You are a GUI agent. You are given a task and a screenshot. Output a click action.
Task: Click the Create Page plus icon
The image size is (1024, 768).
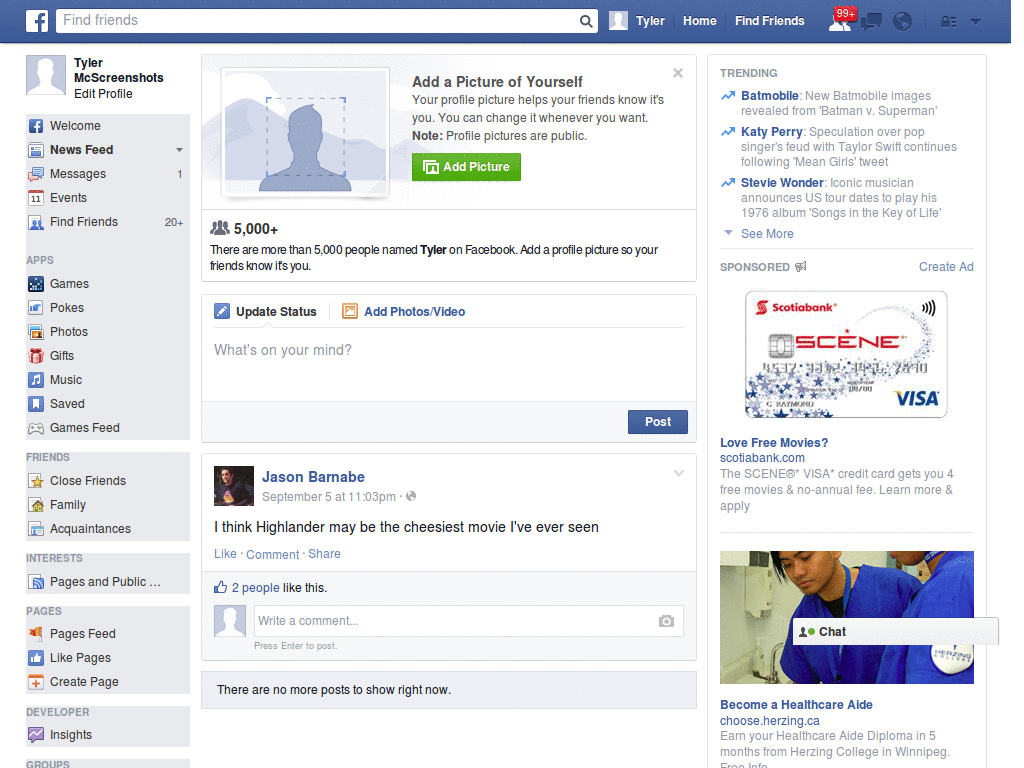pyautogui.click(x=36, y=682)
